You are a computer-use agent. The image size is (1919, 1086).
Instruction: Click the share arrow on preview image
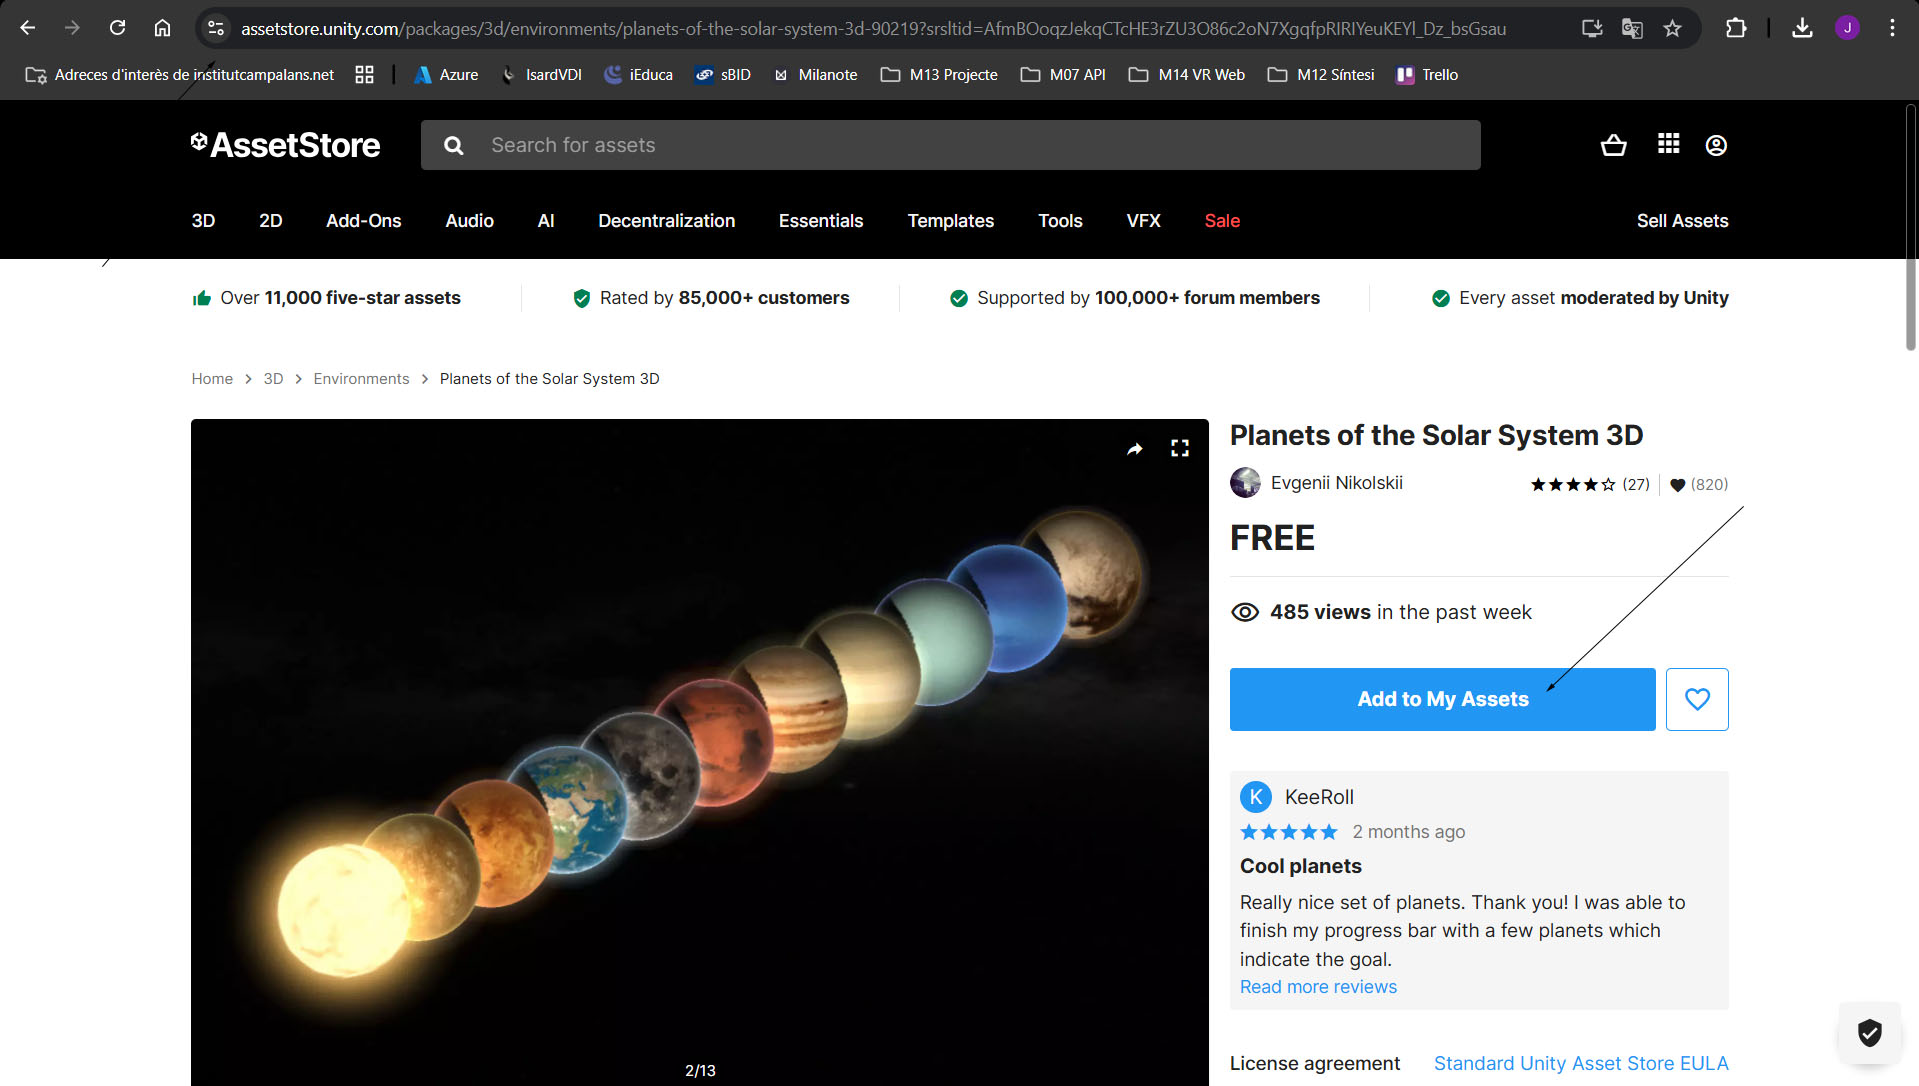coord(1134,449)
